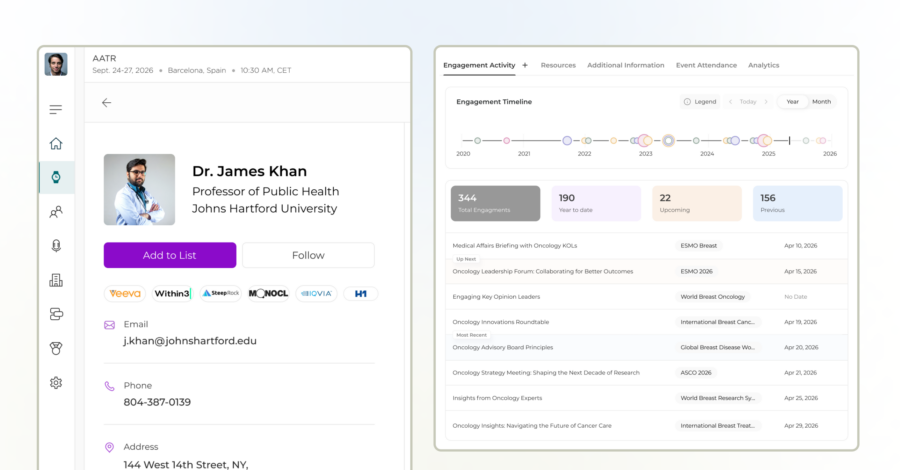
Task: Click phone number 804-387-0139
Action: coord(157,402)
